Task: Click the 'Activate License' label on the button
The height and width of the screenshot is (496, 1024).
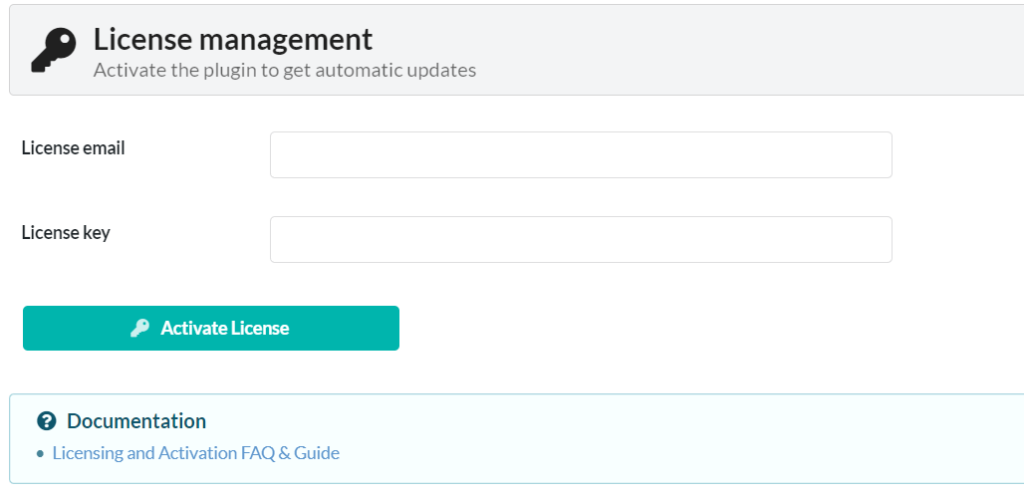Action: tap(225, 328)
